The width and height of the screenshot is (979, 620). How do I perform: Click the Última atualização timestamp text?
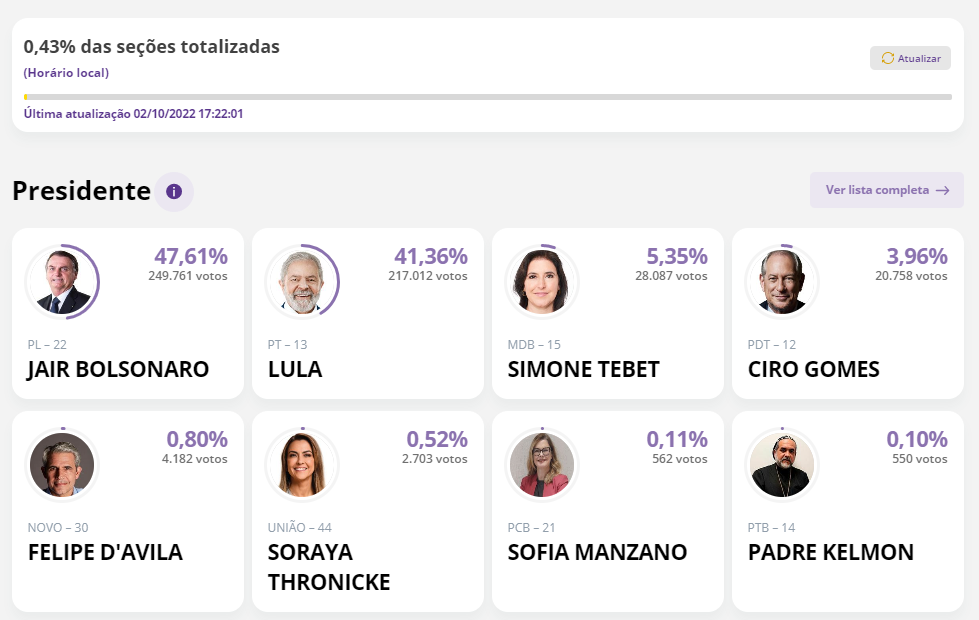coord(133,114)
